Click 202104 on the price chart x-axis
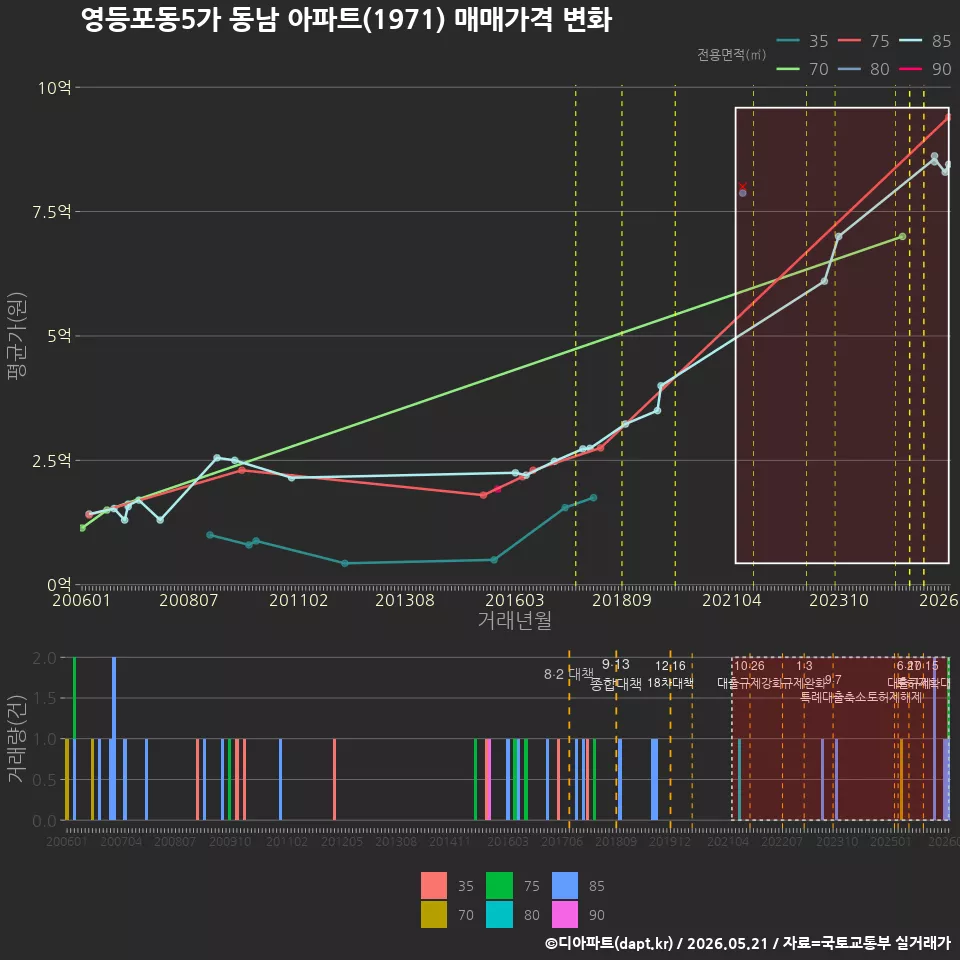The image size is (960, 960). point(732,600)
